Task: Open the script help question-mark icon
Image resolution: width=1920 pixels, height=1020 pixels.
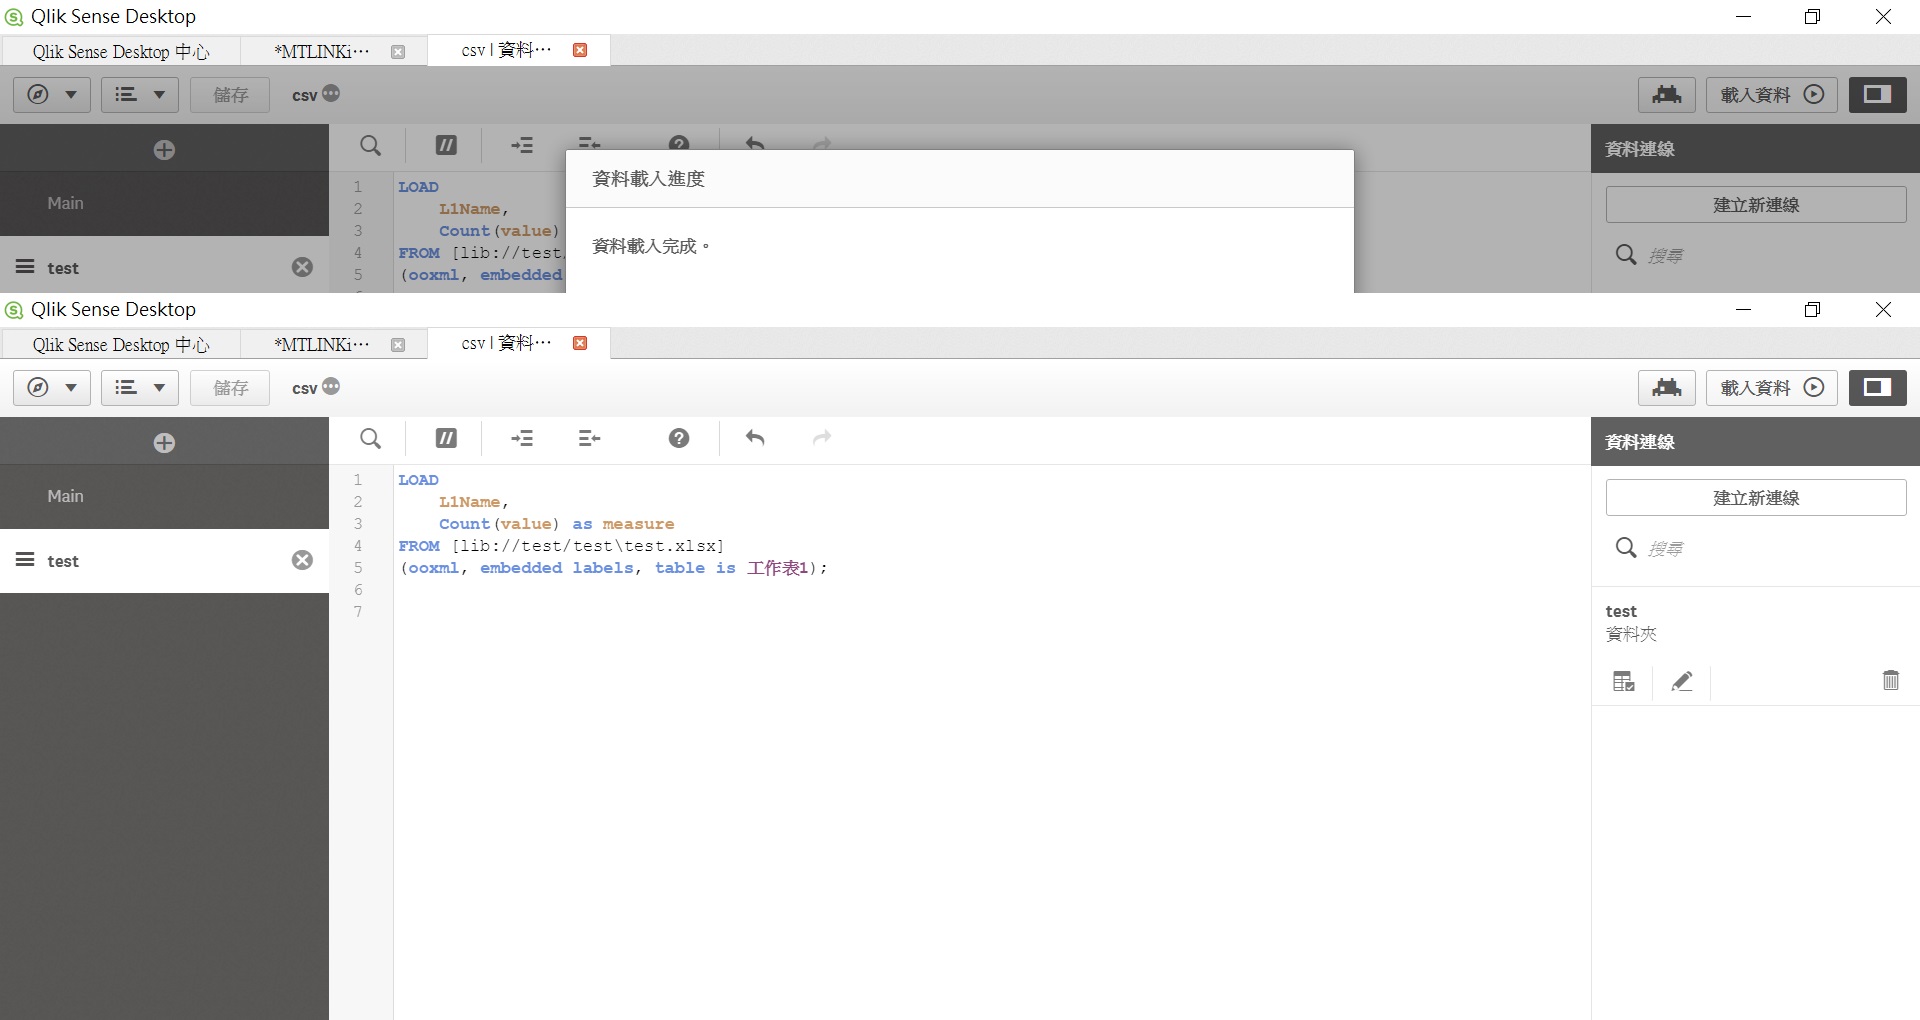Action: [679, 438]
